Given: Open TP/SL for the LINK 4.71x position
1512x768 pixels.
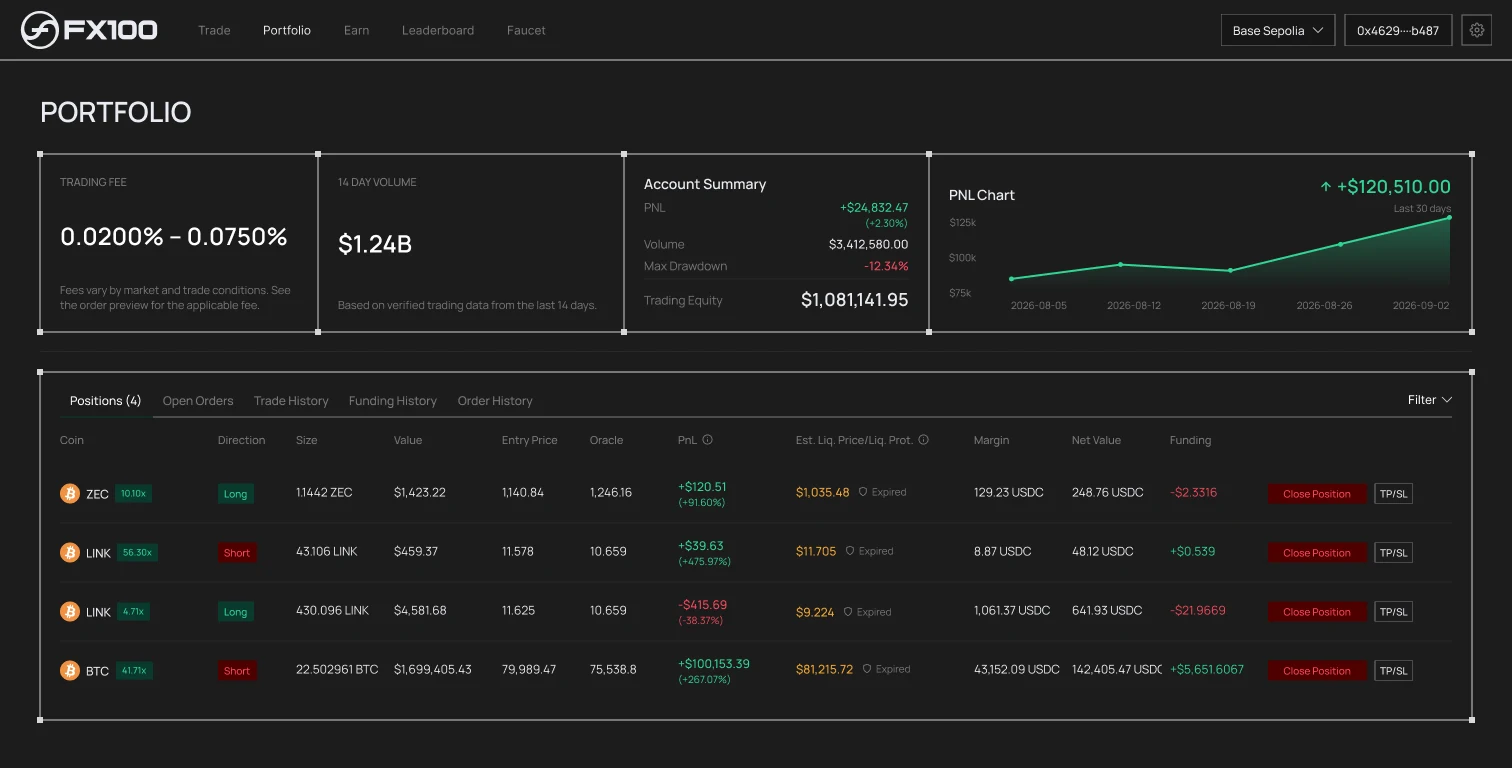Looking at the screenshot, I should click(1393, 612).
